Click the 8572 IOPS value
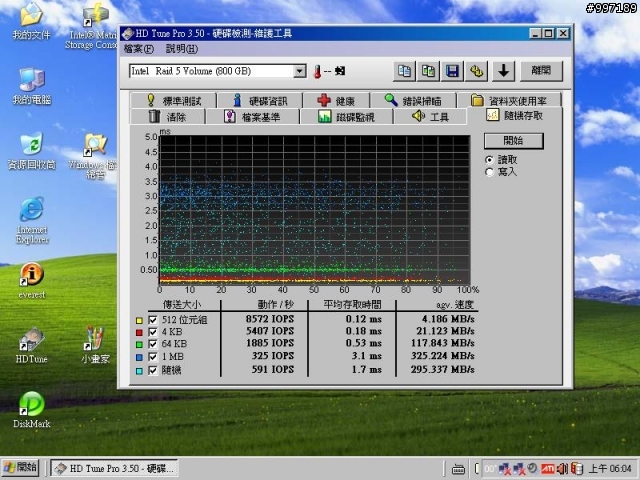Screen dimensions: 640x480 [x=270, y=319]
